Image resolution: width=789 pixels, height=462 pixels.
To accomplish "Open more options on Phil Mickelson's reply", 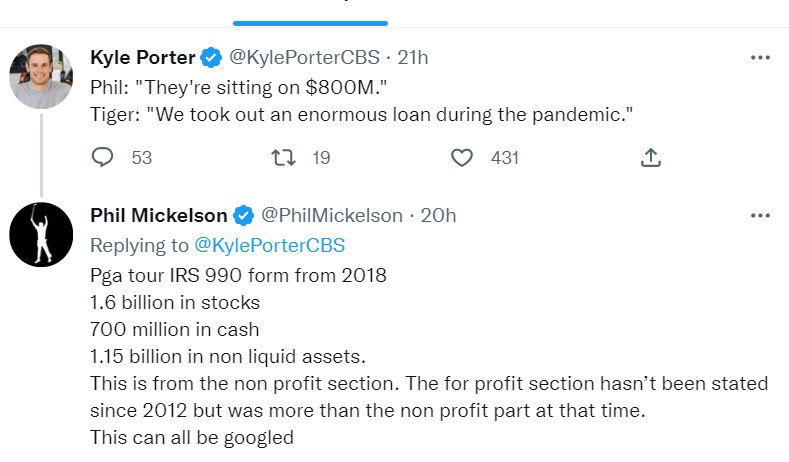I will (760, 216).
